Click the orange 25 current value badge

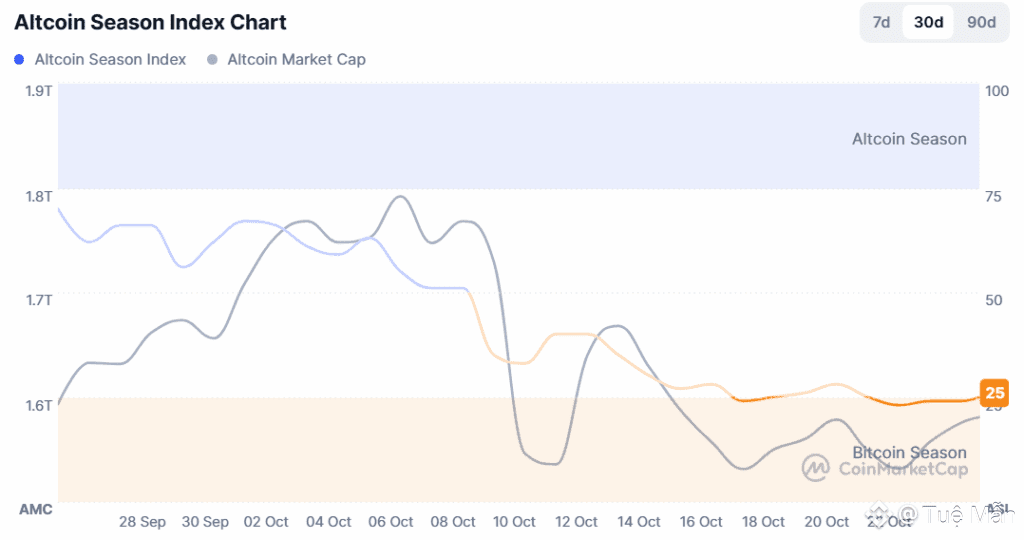tap(994, 393)
